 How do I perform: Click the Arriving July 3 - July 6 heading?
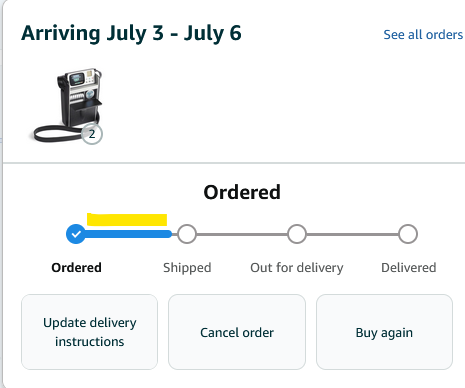point(131,33)
